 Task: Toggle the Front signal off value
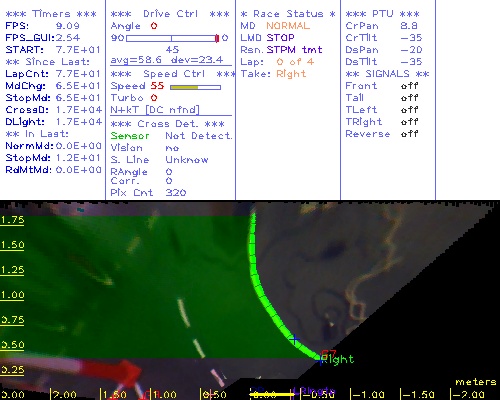(409, 86)
